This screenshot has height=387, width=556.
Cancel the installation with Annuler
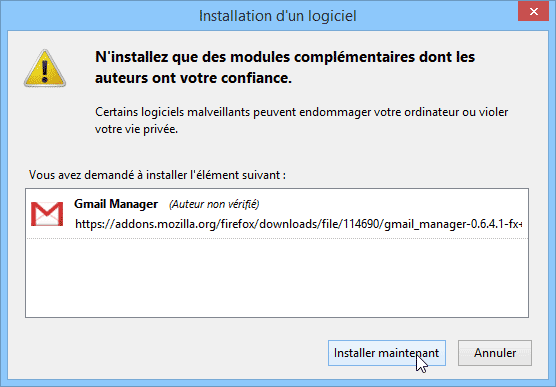coord(495,353)
